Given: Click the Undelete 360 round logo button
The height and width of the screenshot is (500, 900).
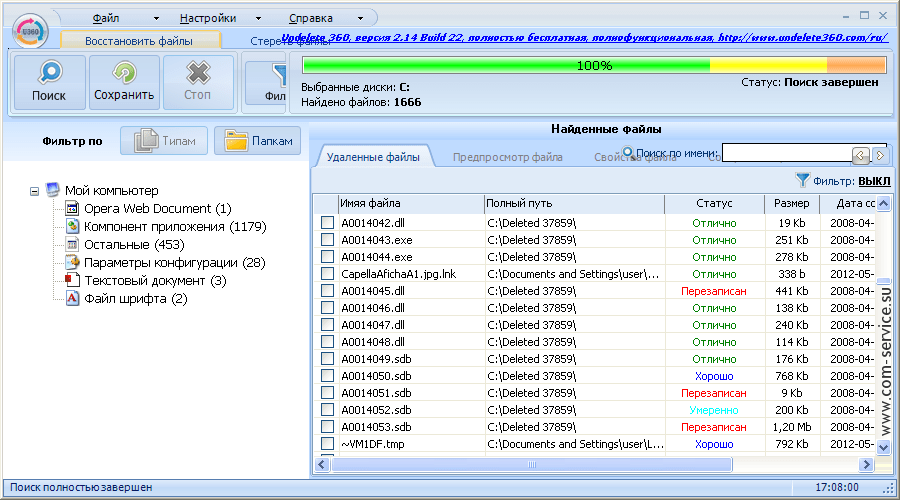Looking at the screenshot, I should pyautogui.click(x=30, y=32).
